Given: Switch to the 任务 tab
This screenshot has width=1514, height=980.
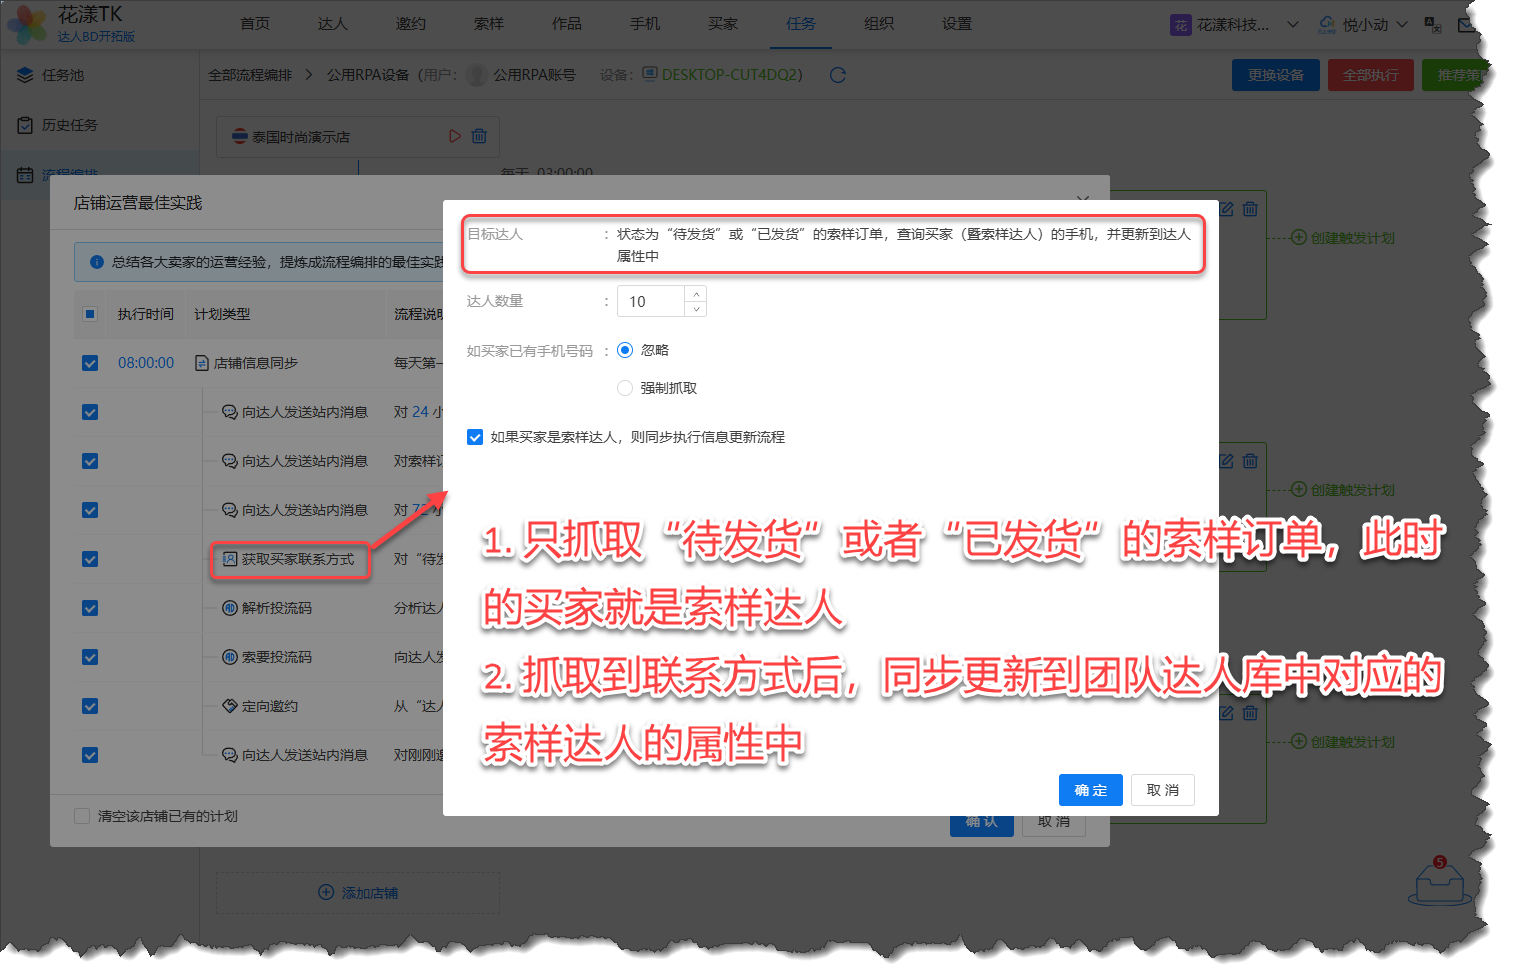Looking at the screenshot, I should [x=800, y=24].
